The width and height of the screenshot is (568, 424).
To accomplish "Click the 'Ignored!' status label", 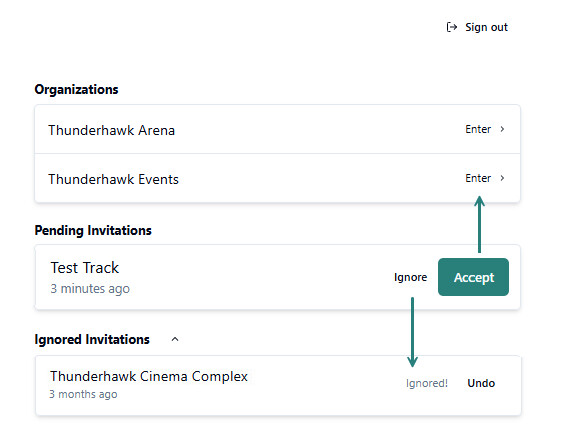I will click(427, 383).
